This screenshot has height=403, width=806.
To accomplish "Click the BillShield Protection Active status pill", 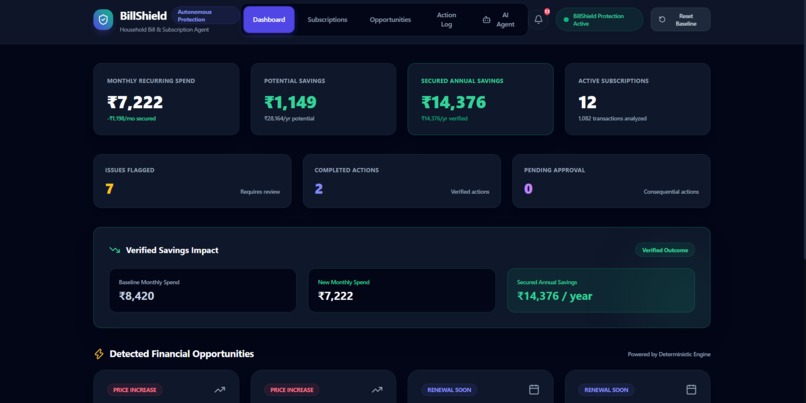I will click(x=599, y=20).
